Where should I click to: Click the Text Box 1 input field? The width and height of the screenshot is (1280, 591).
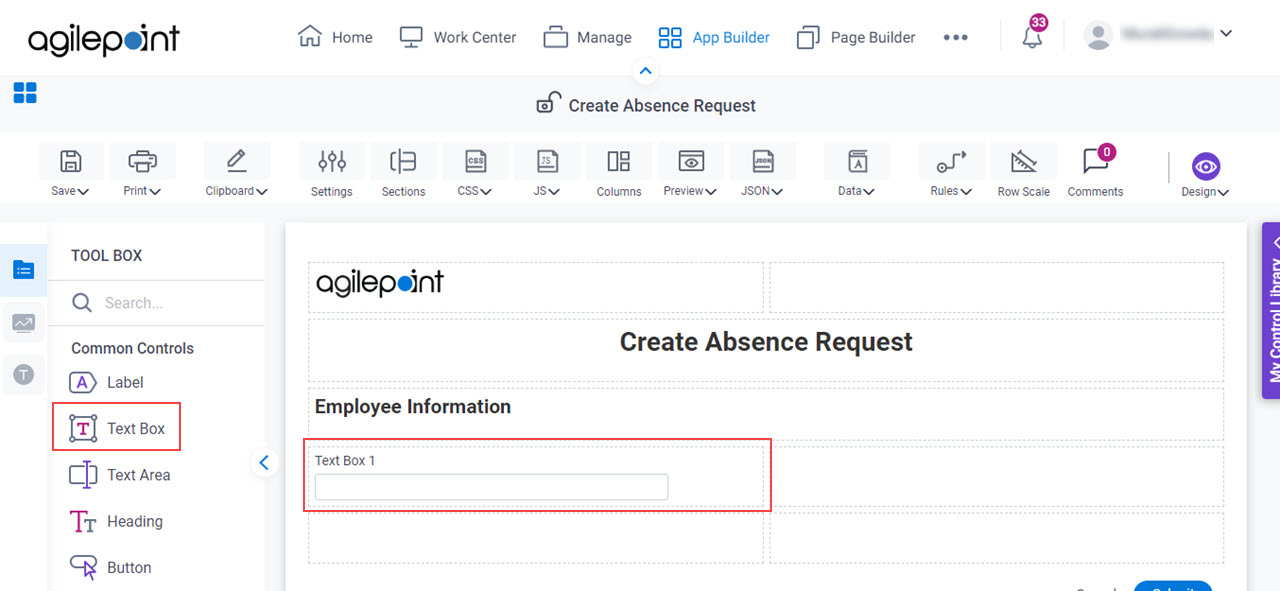click(491, 487)
